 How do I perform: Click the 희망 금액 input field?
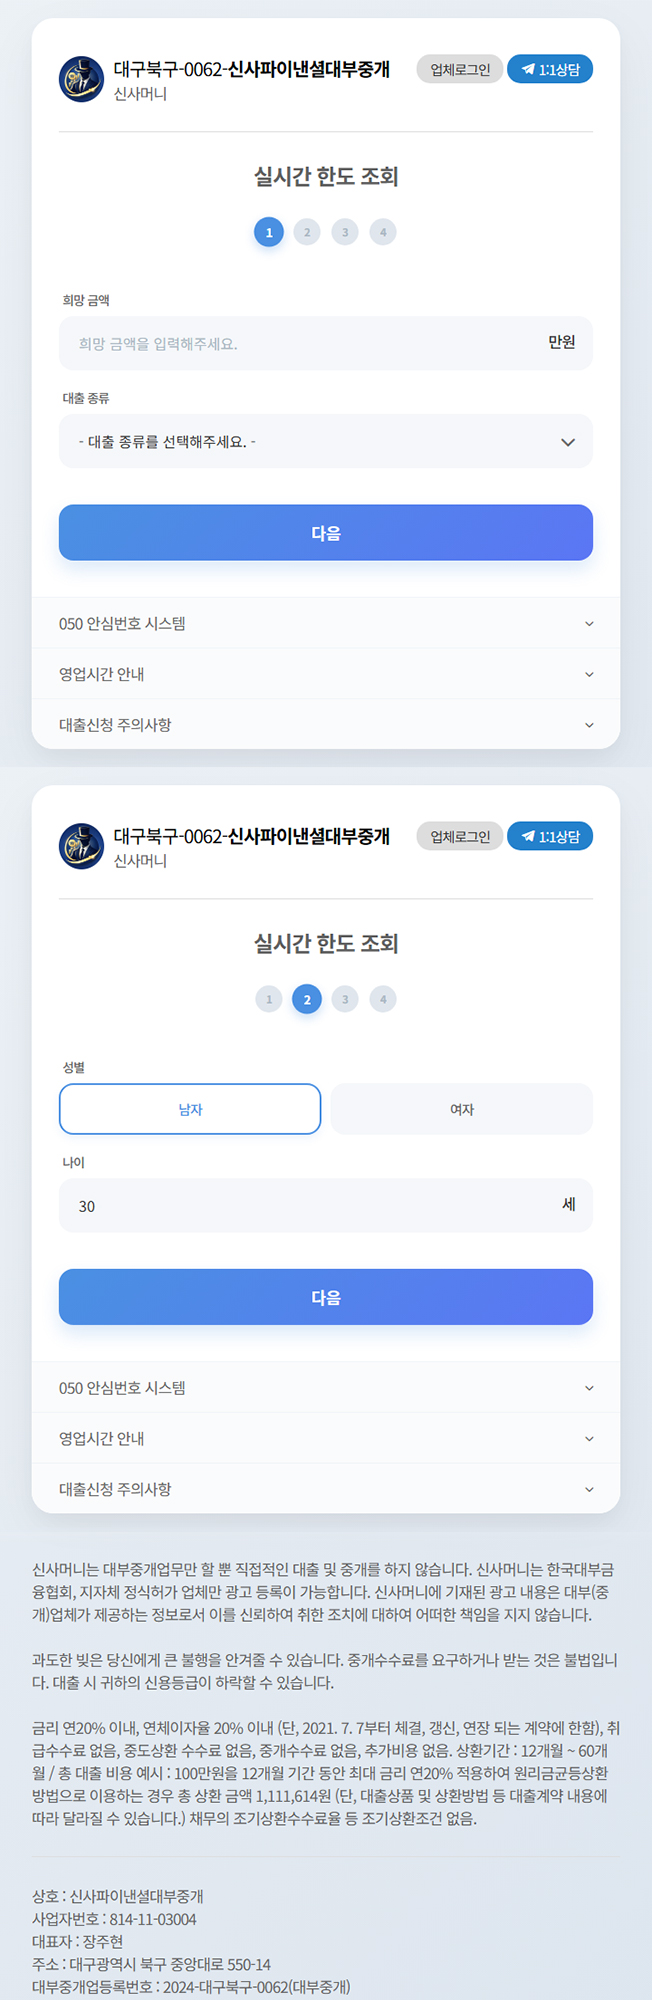300,344
